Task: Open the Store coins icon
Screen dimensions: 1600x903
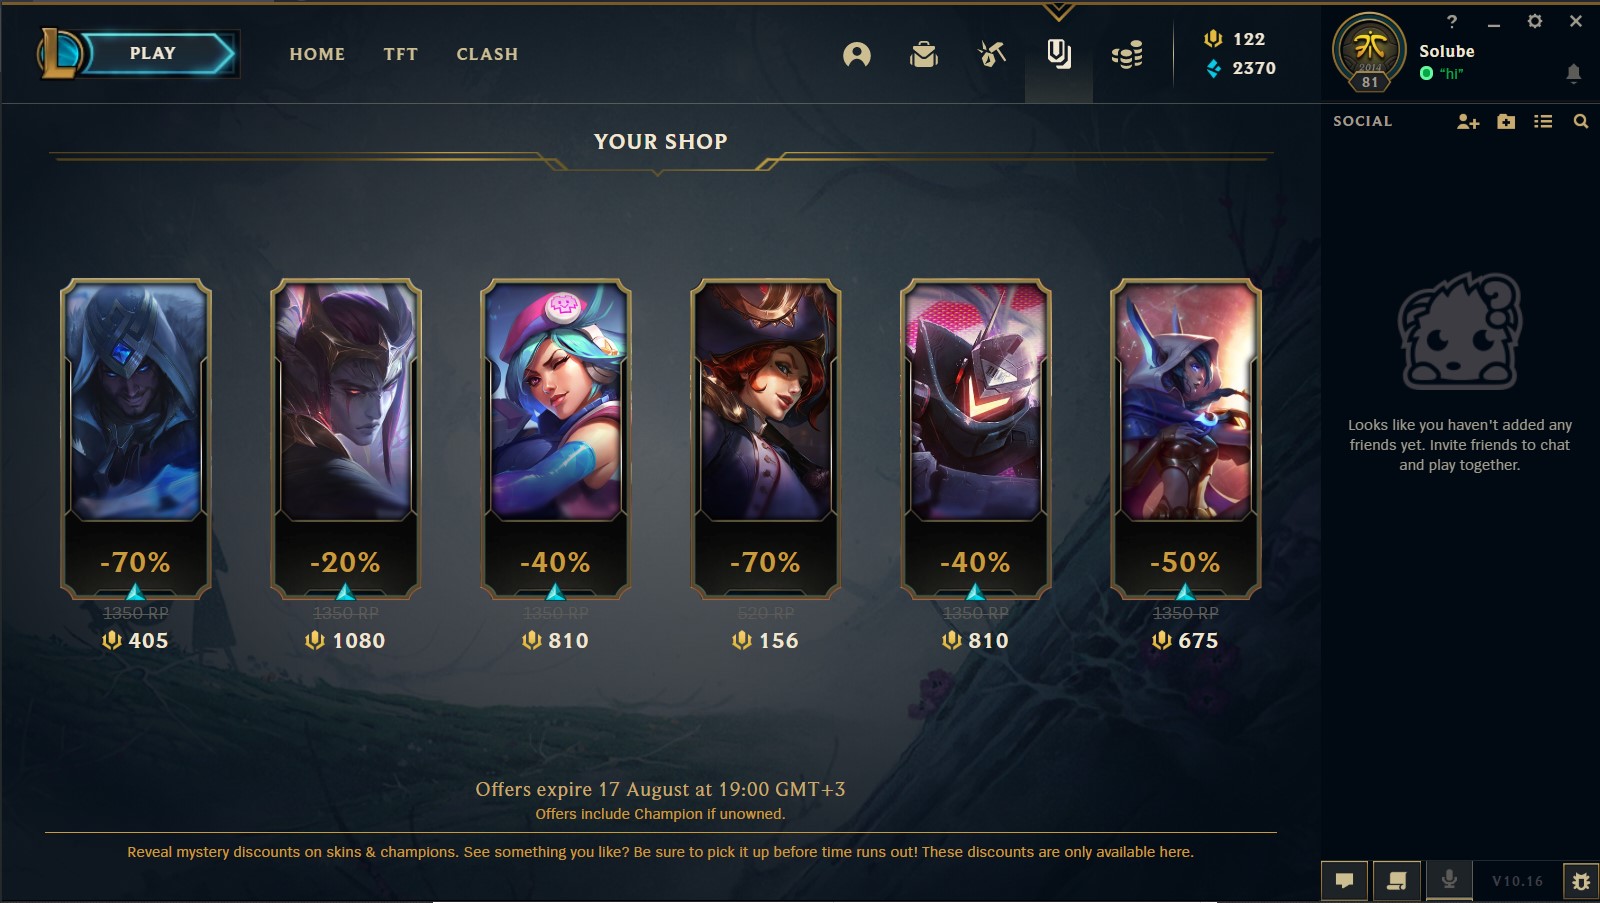Action: [x=1127, y=55]
